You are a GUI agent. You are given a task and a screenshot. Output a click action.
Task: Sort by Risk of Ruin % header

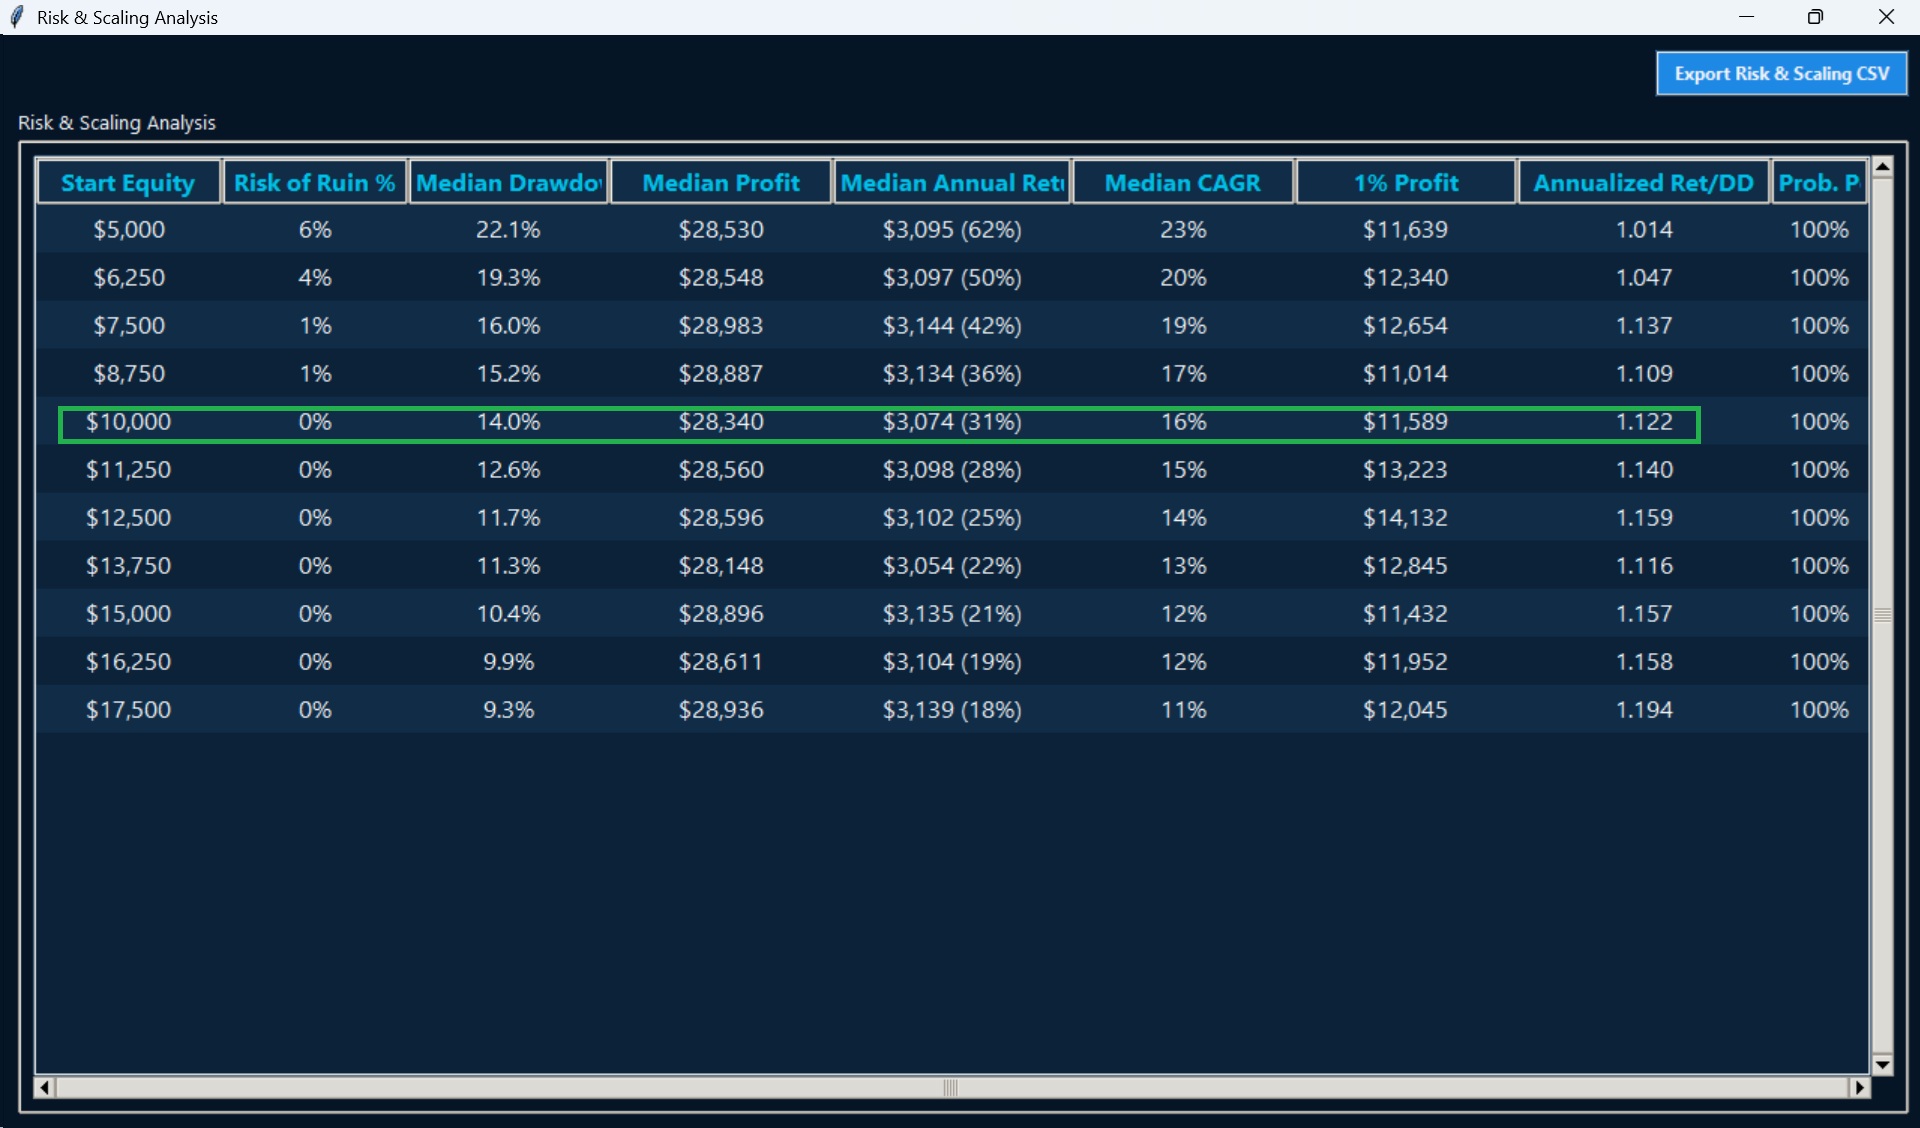coord(315,182)
